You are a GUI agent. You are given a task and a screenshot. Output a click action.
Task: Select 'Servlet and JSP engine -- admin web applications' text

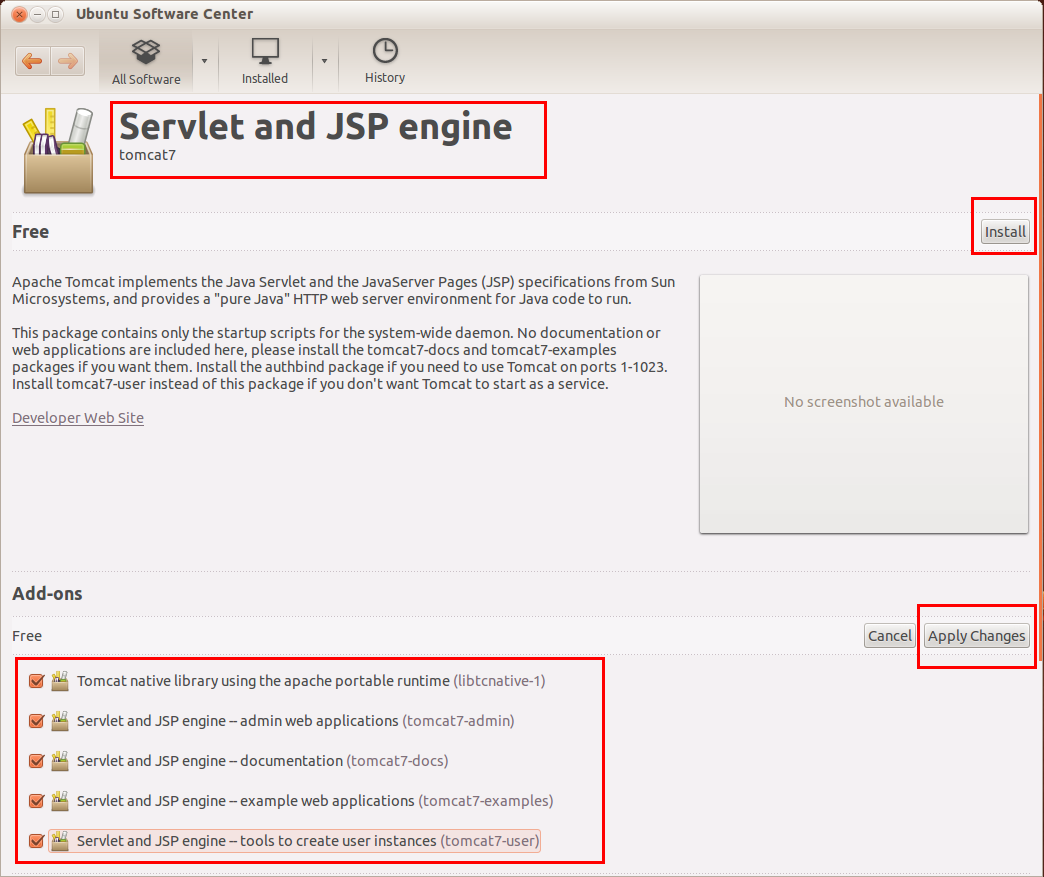tap(238, 721)
